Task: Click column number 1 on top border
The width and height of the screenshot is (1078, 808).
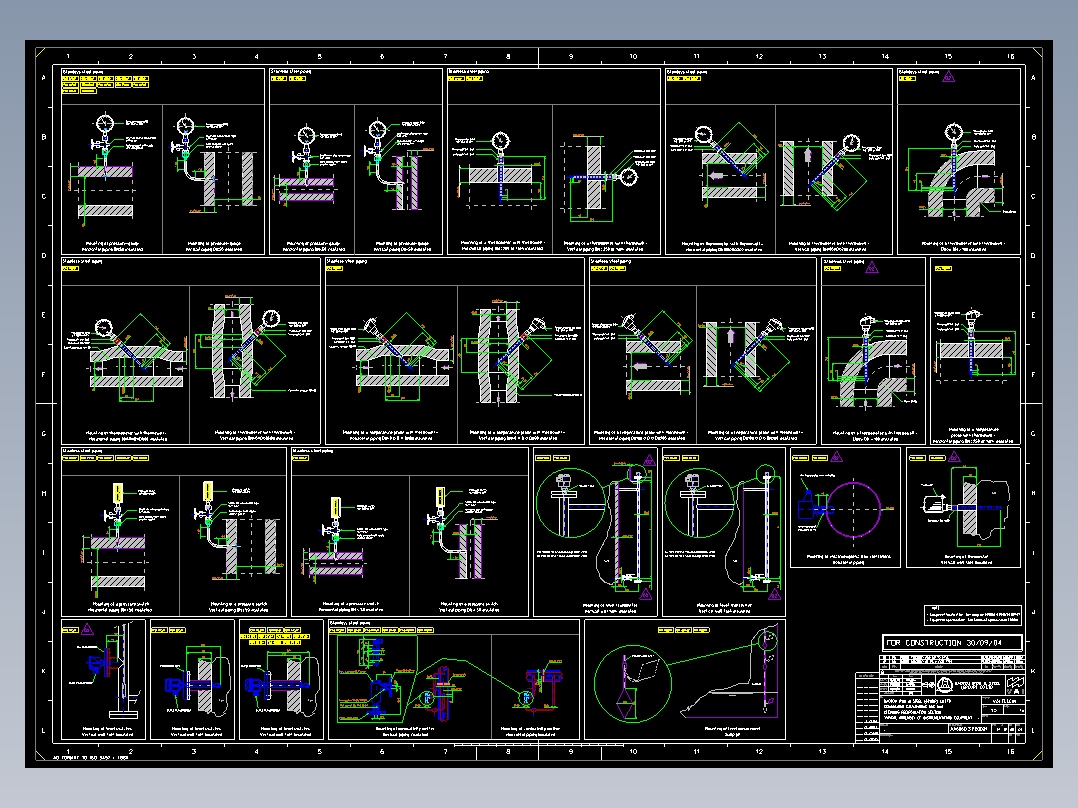Action: 67,56
